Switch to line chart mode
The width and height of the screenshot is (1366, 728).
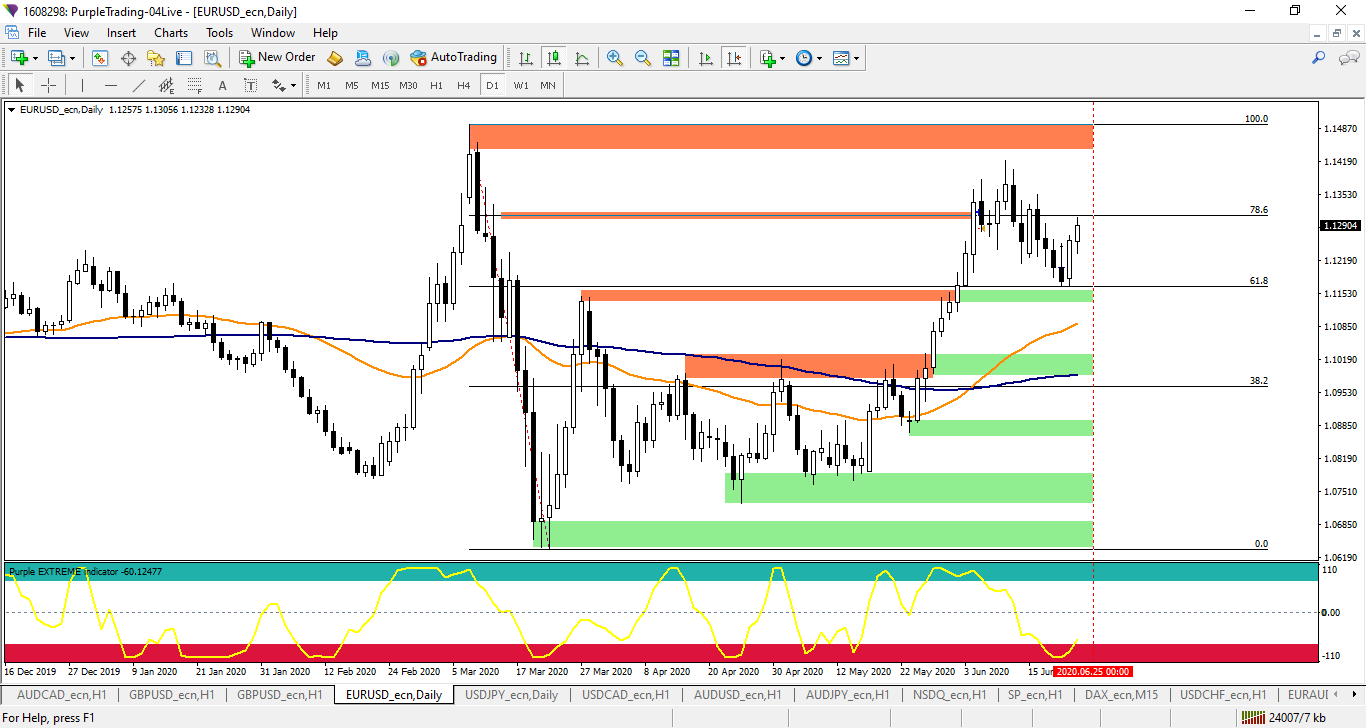pos(582,58)
